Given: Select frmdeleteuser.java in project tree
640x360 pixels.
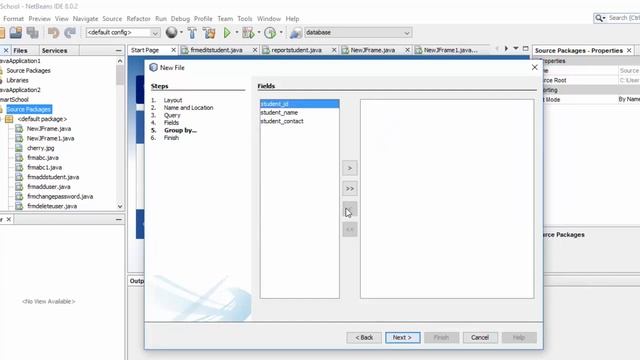Looking at the screenshot, I should (52, 206).
